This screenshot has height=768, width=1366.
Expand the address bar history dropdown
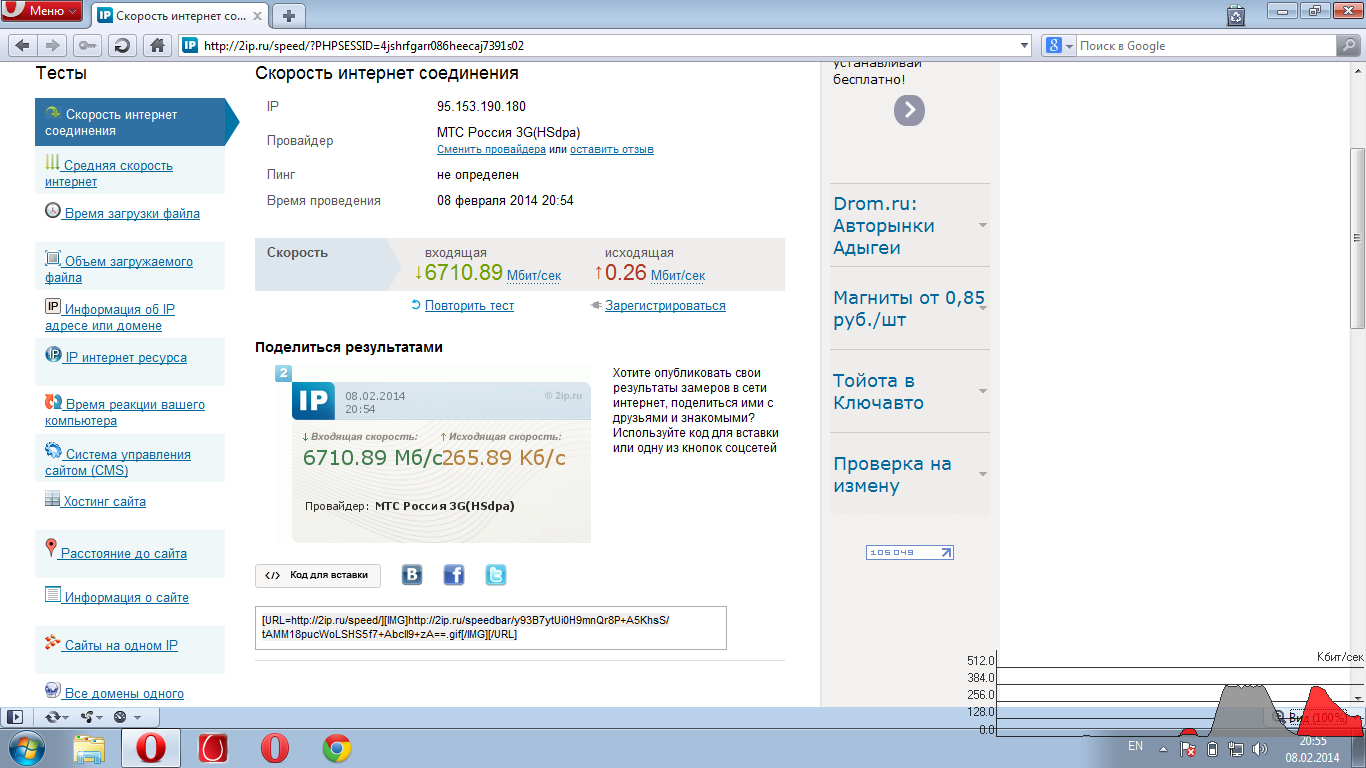click(x=1024, y=45)
